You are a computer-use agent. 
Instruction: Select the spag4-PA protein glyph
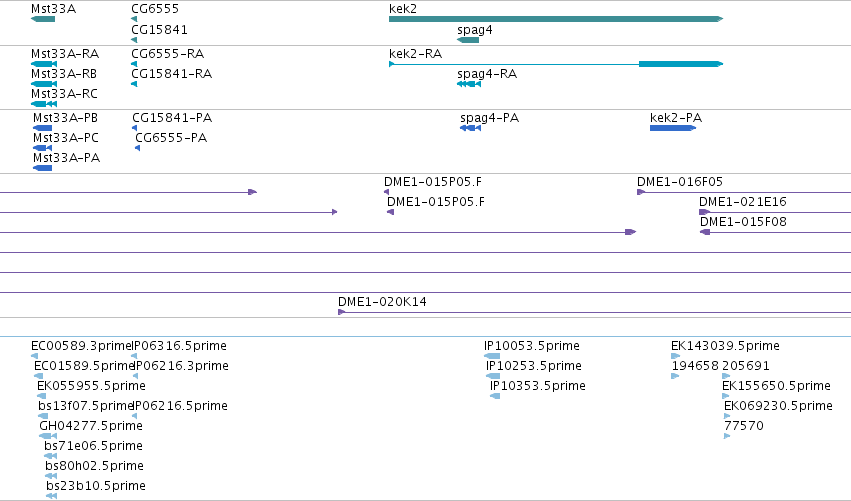(471, 128)
